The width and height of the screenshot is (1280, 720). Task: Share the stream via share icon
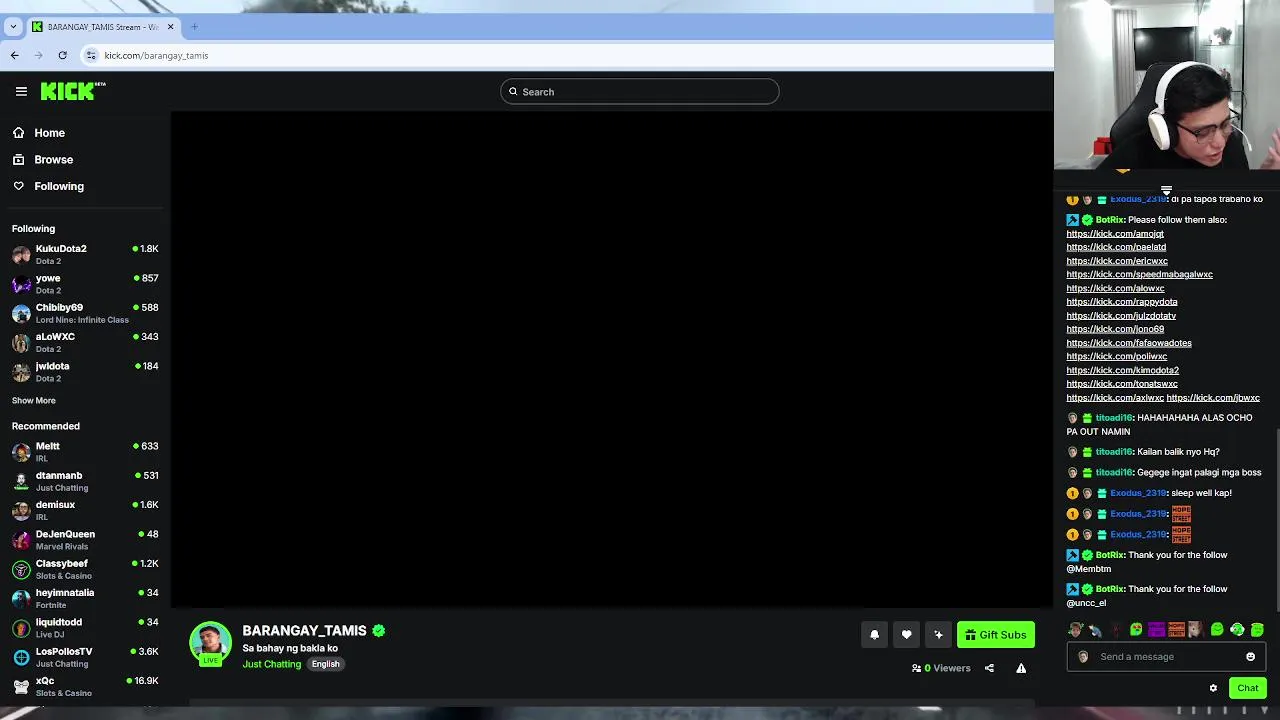click(x=989, y=668)
